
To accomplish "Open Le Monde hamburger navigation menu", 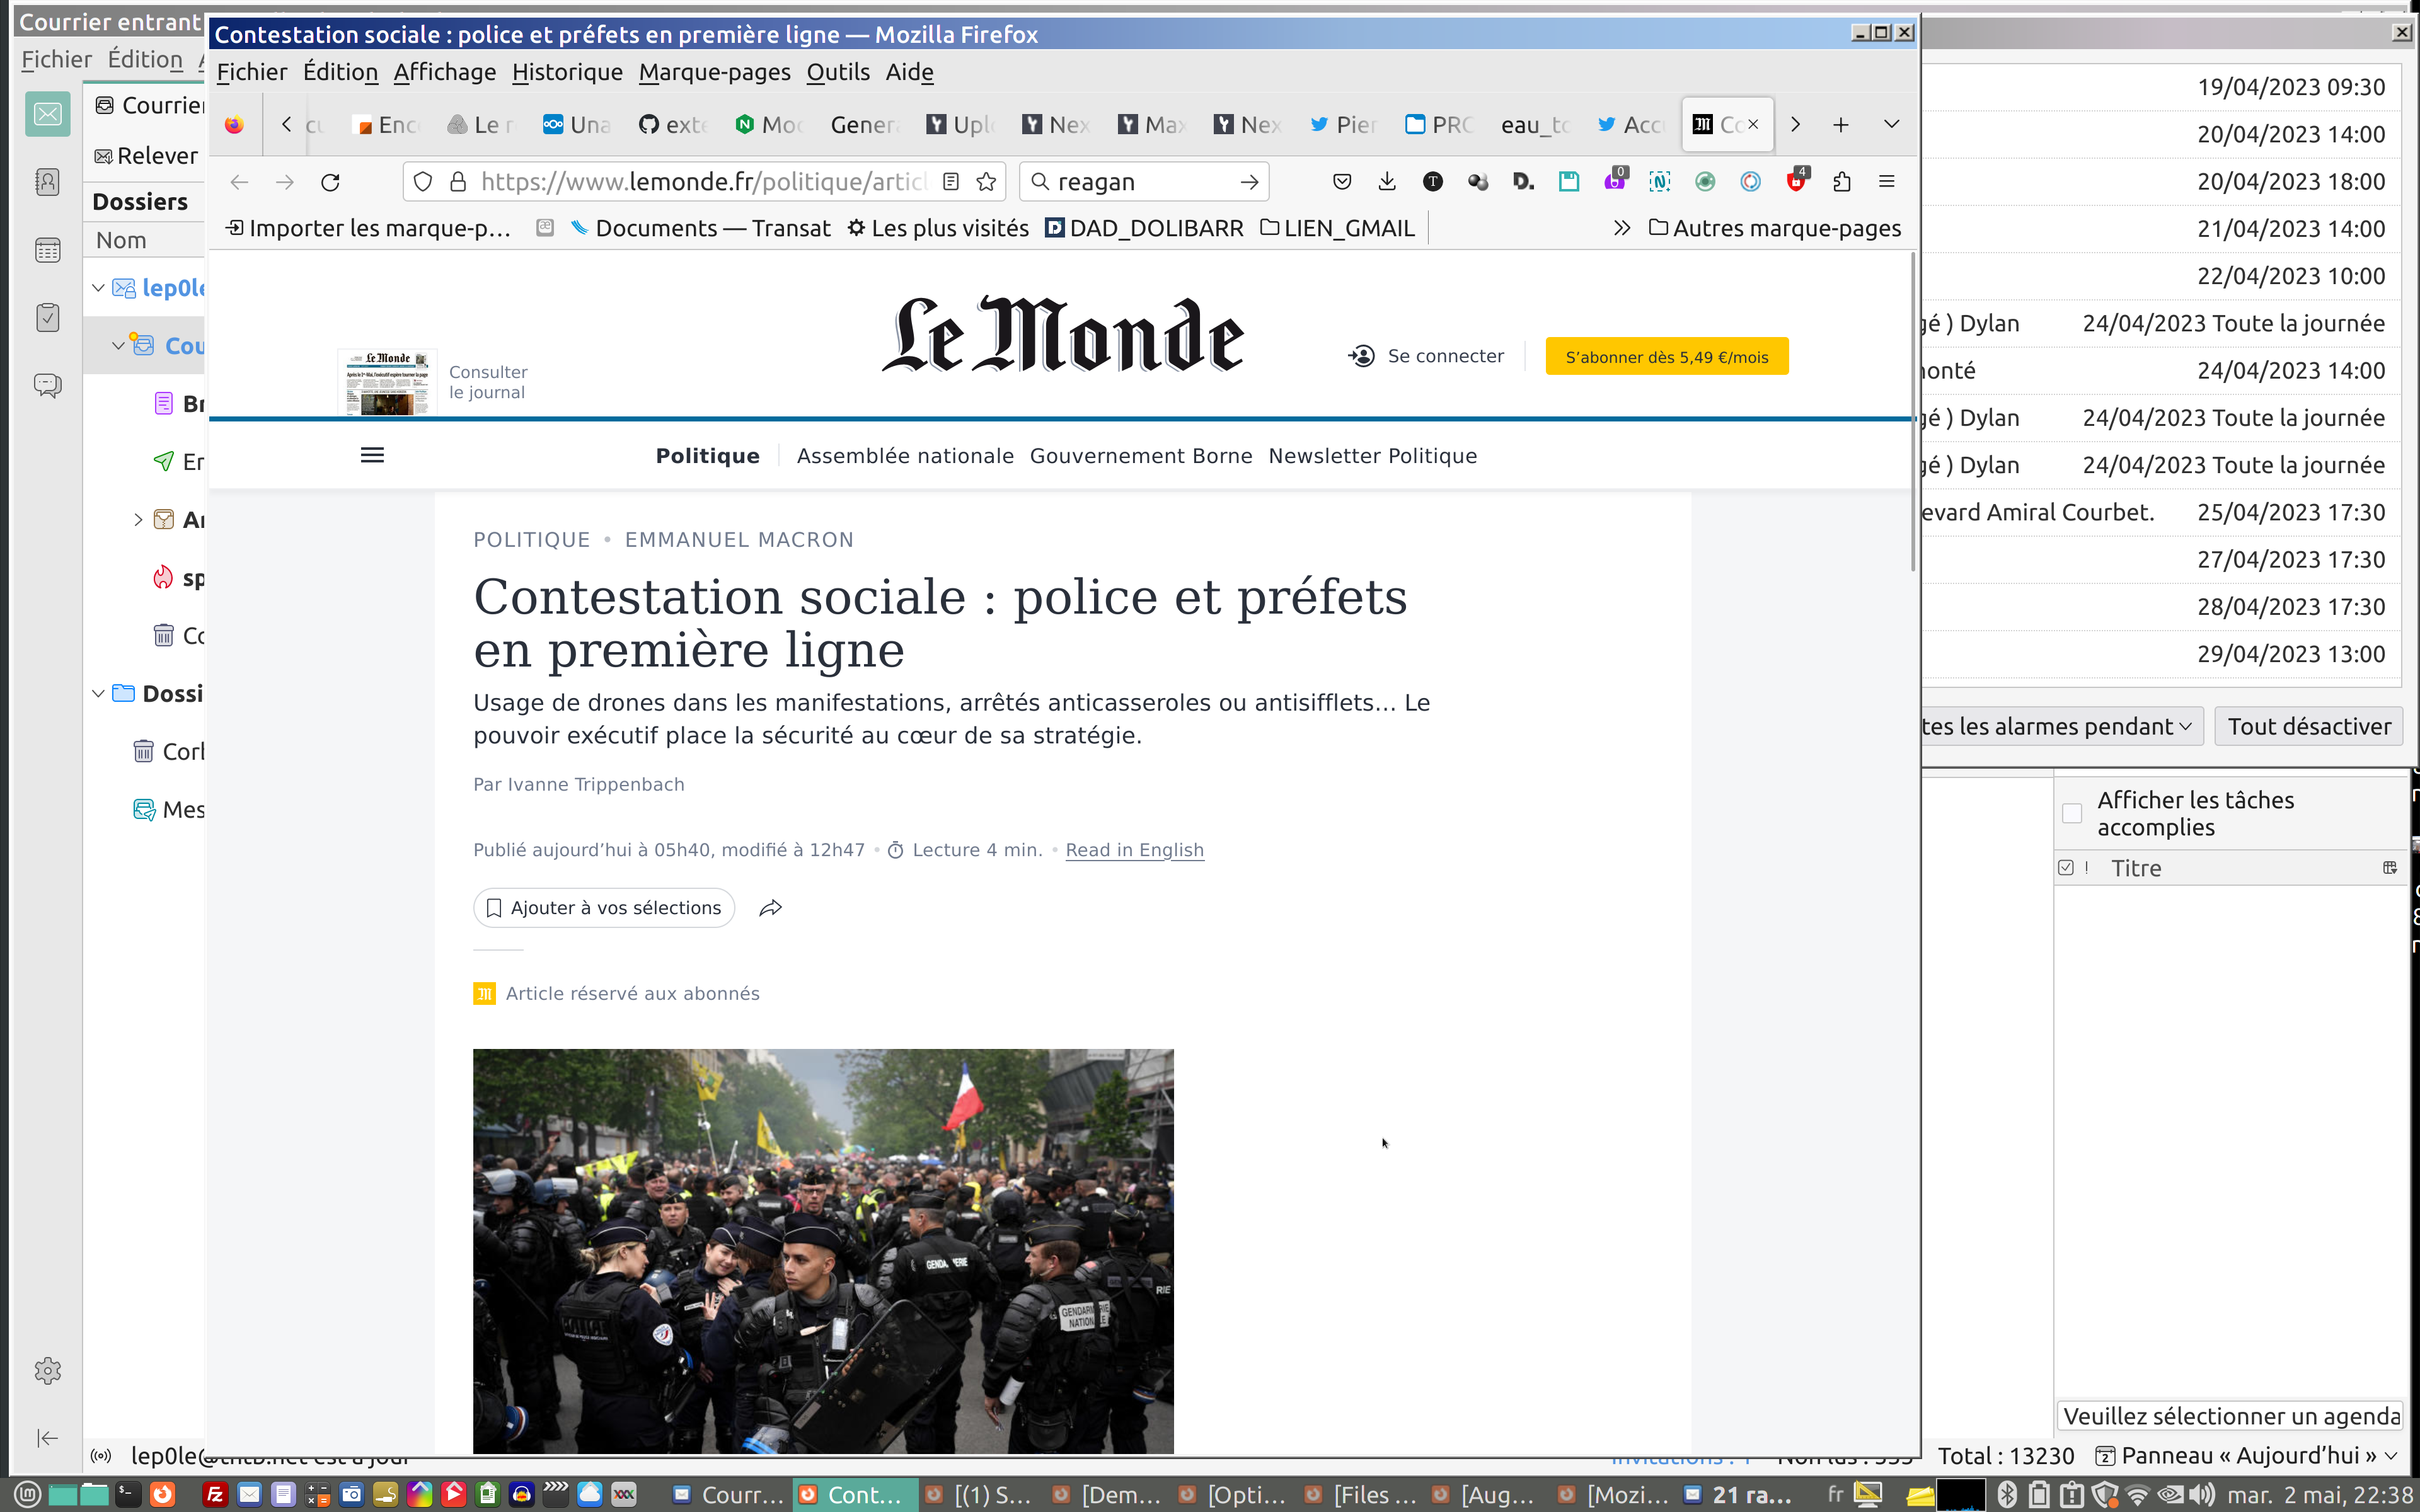I will tap(372, 456).
